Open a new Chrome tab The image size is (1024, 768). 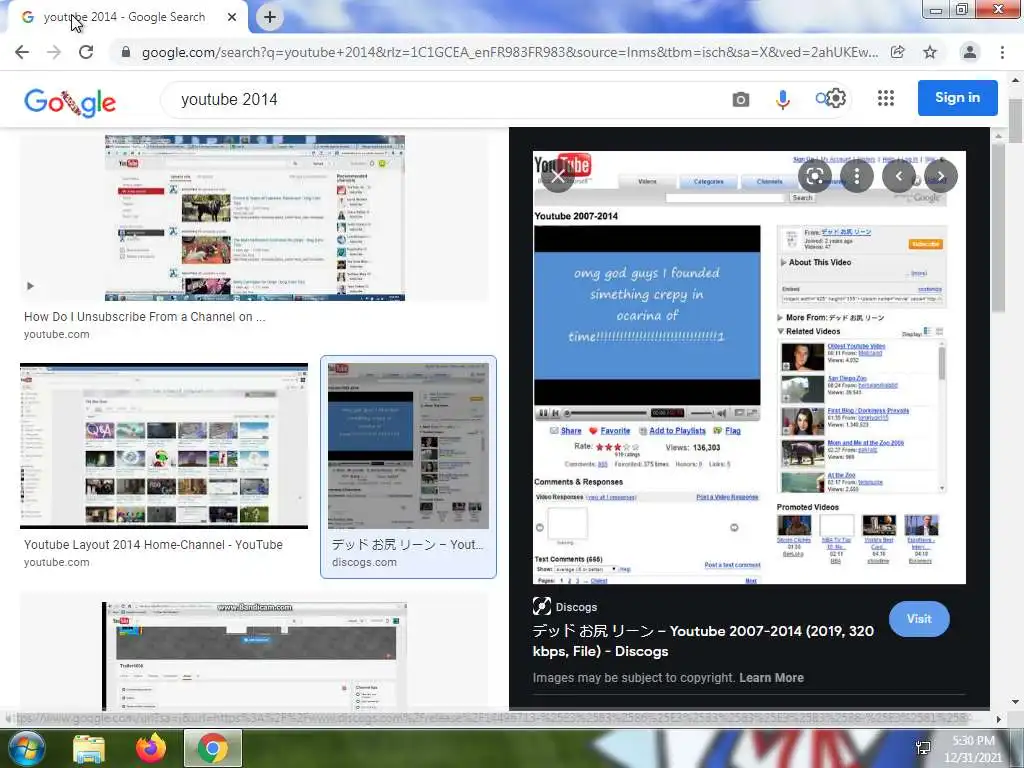pos(270,18)
